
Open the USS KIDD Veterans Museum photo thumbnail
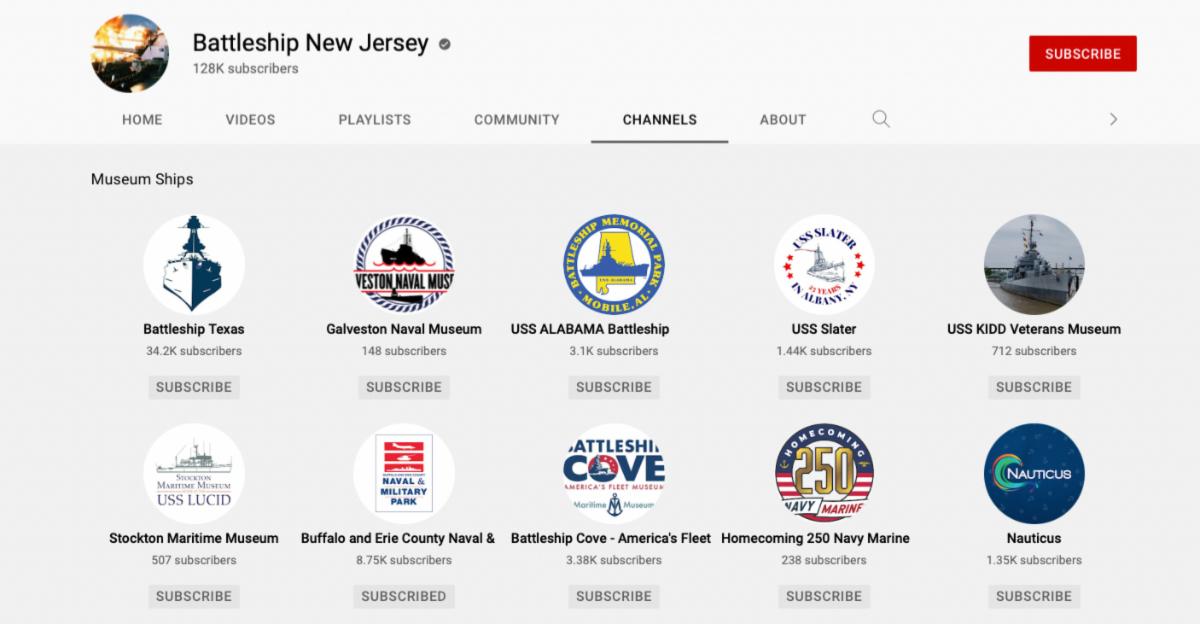(1034, 265)
